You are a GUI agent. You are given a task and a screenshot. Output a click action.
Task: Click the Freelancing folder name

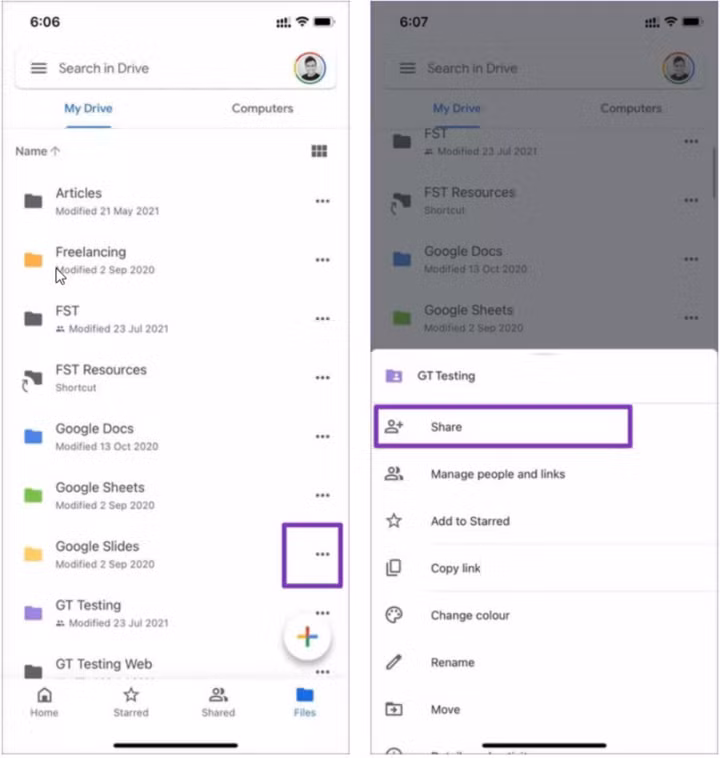[91, 252]
